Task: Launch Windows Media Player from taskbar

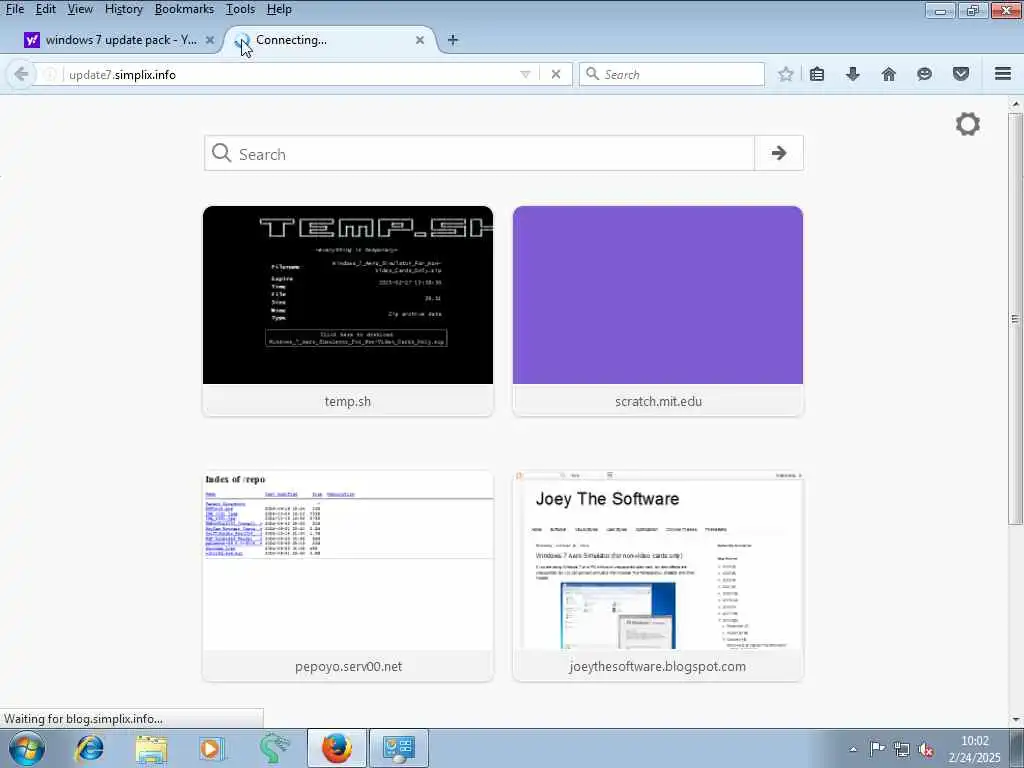Action: pos(212,748)
